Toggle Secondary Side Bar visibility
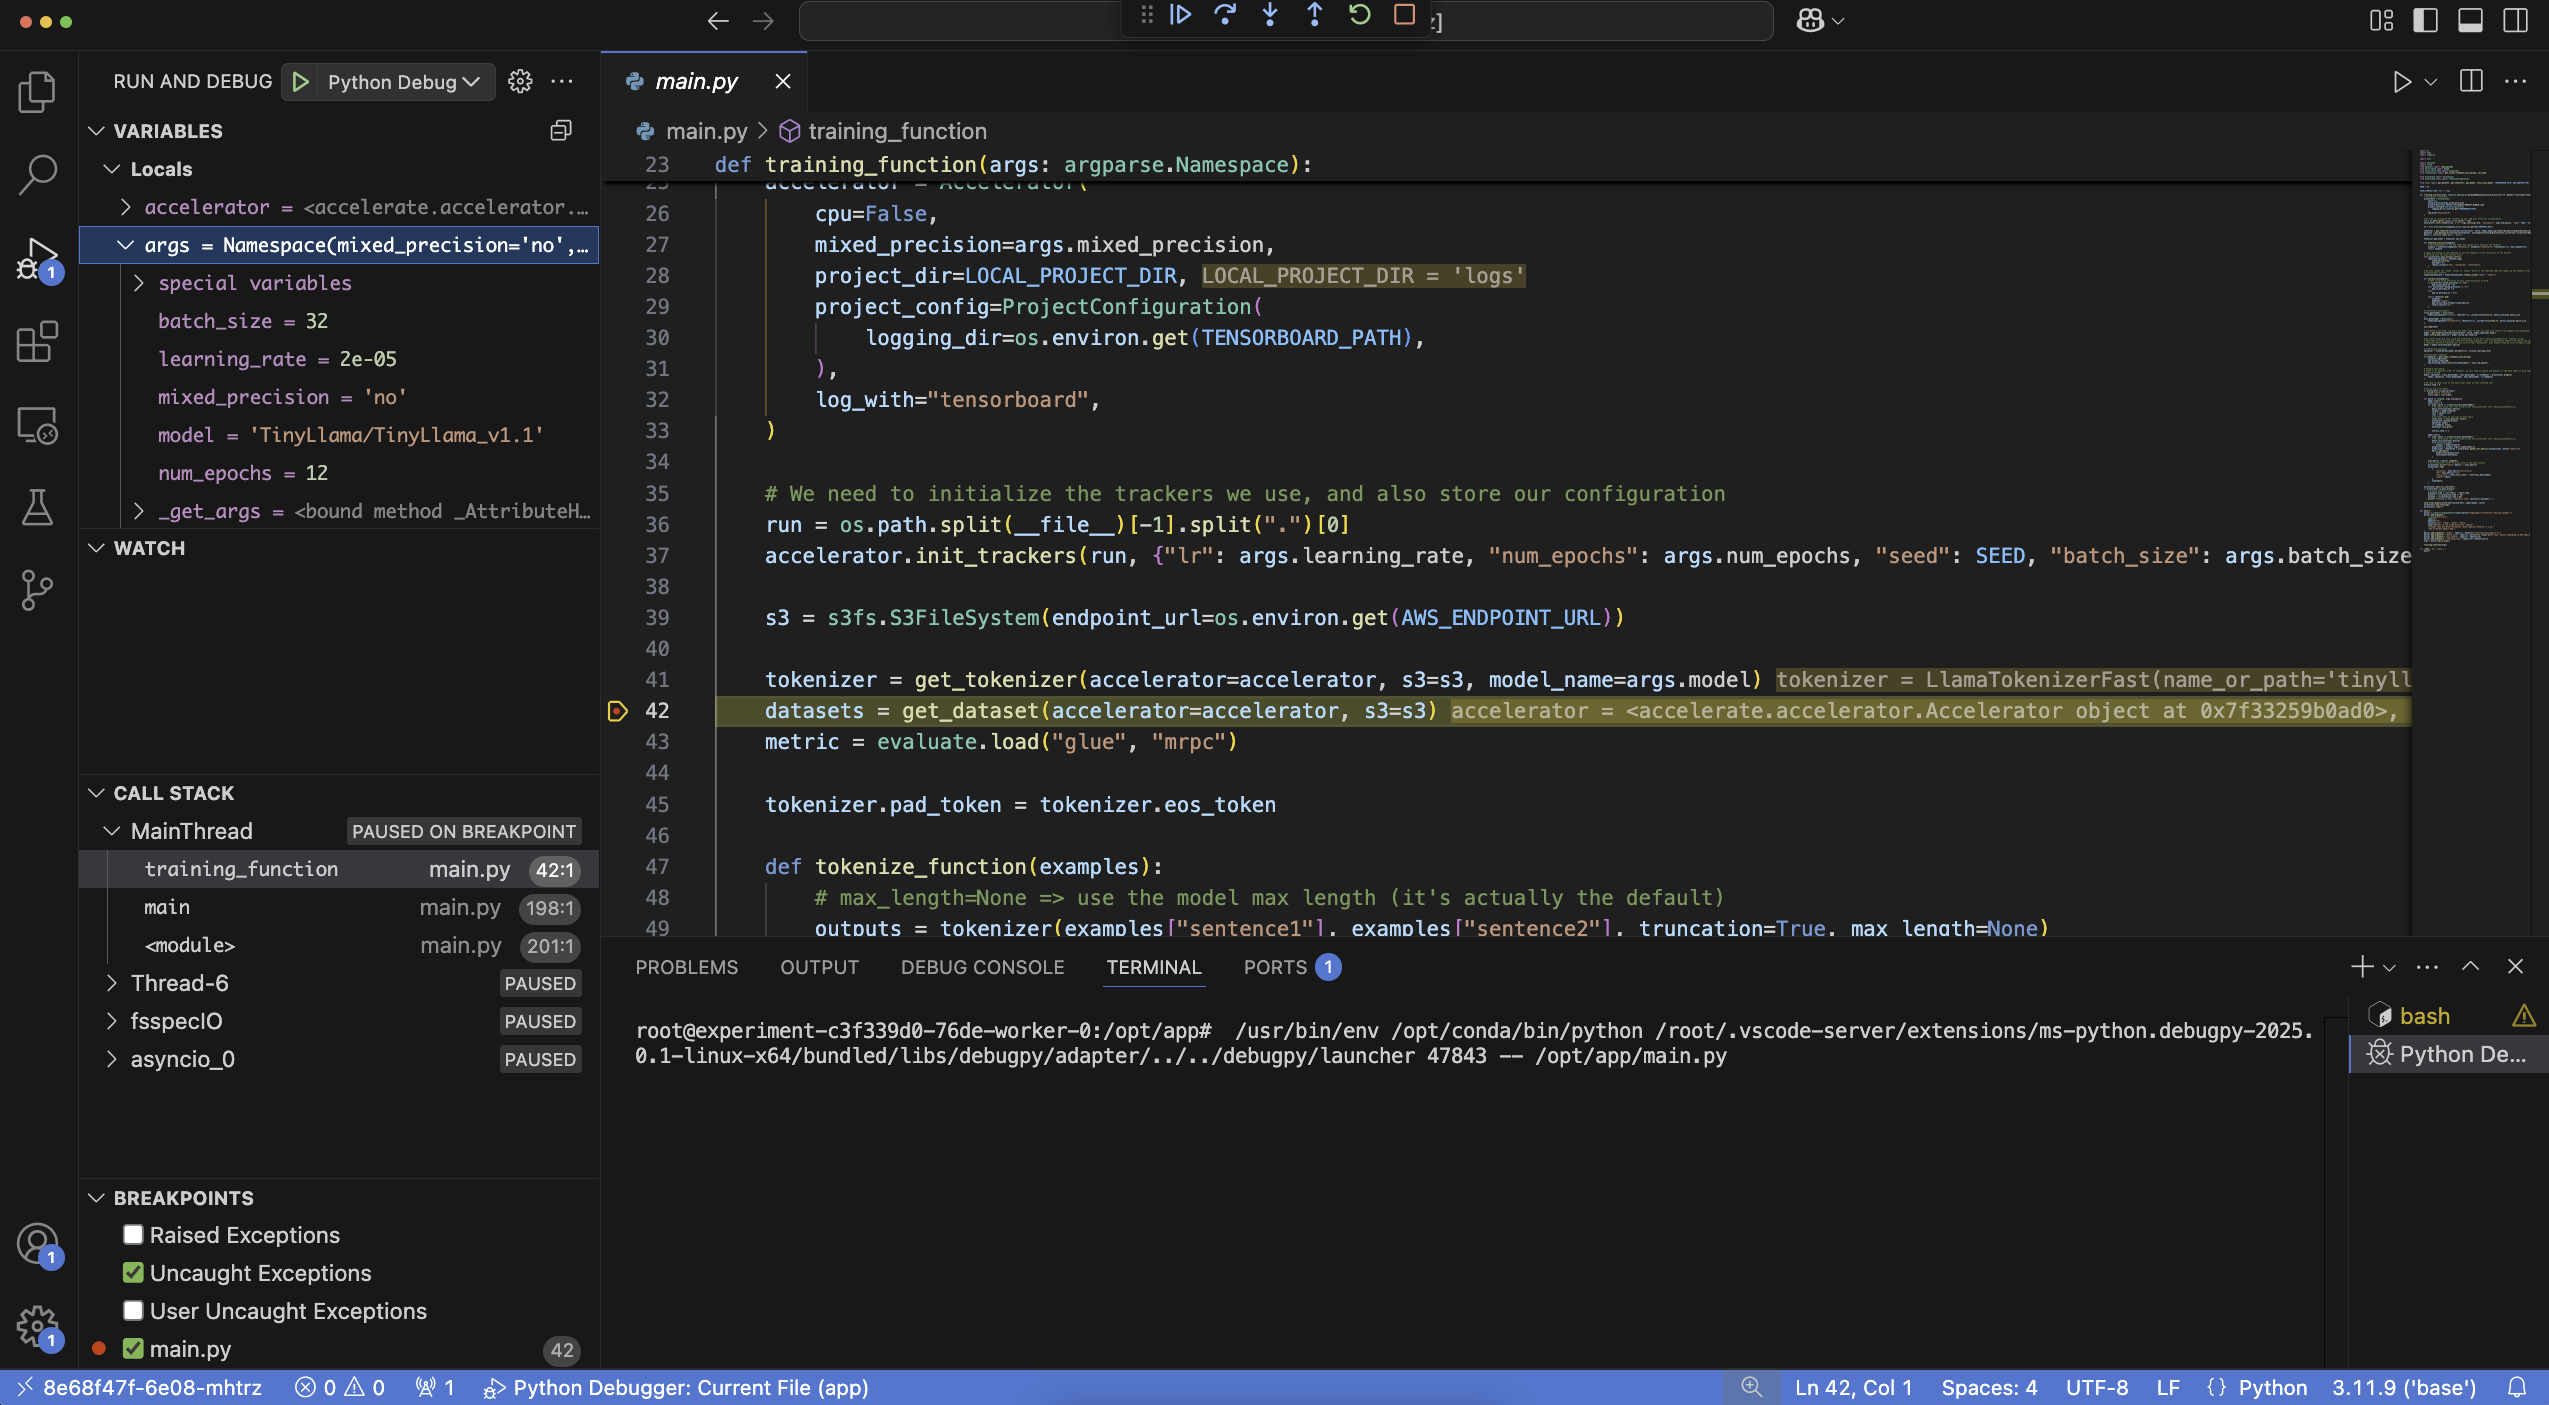Screen dimensions: 2549x1405 (2515, 21)
